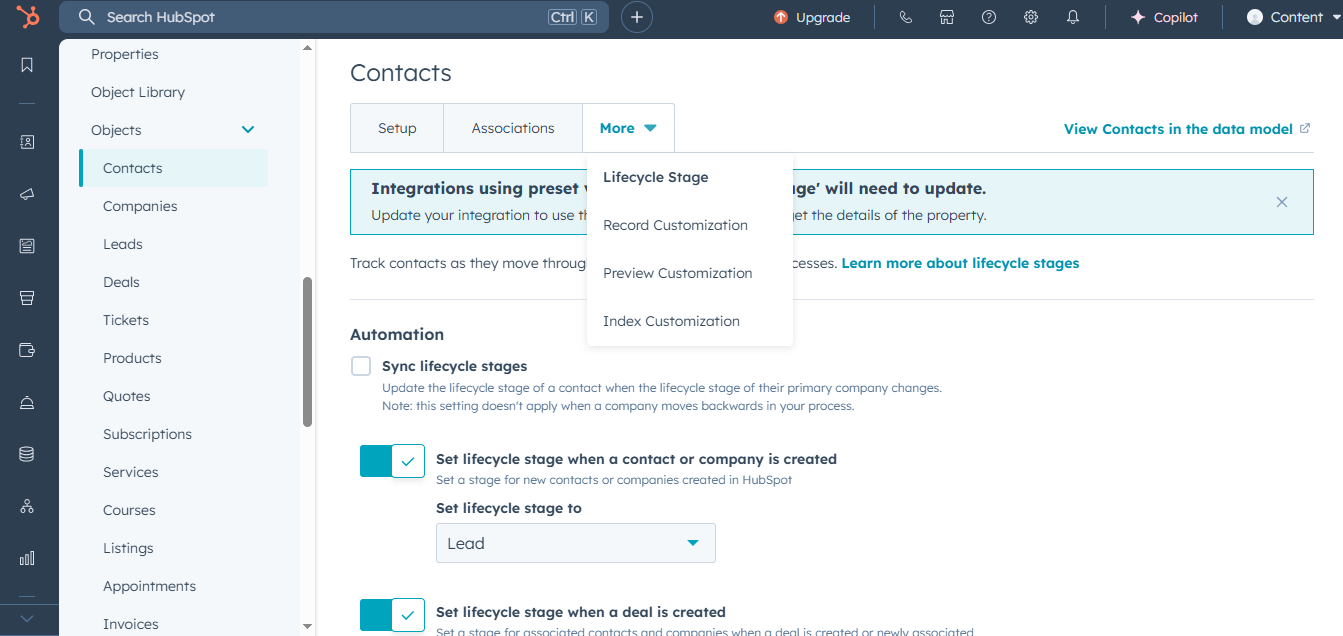1343x636 pixels.
Task: Click the search magnifier icon
Action: point(87,17)
